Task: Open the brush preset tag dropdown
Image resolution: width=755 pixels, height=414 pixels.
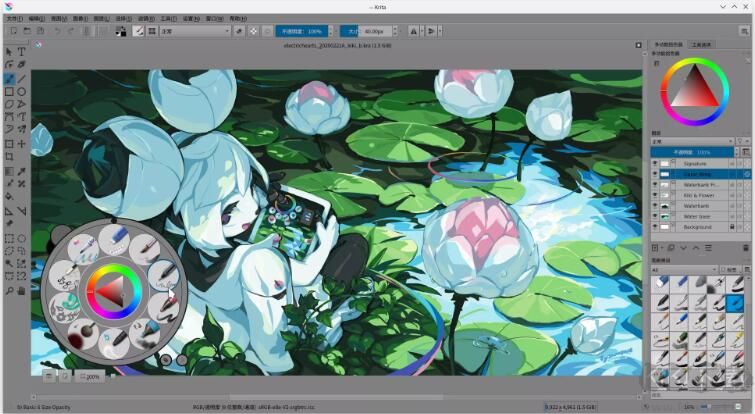Action: (684, 270)
